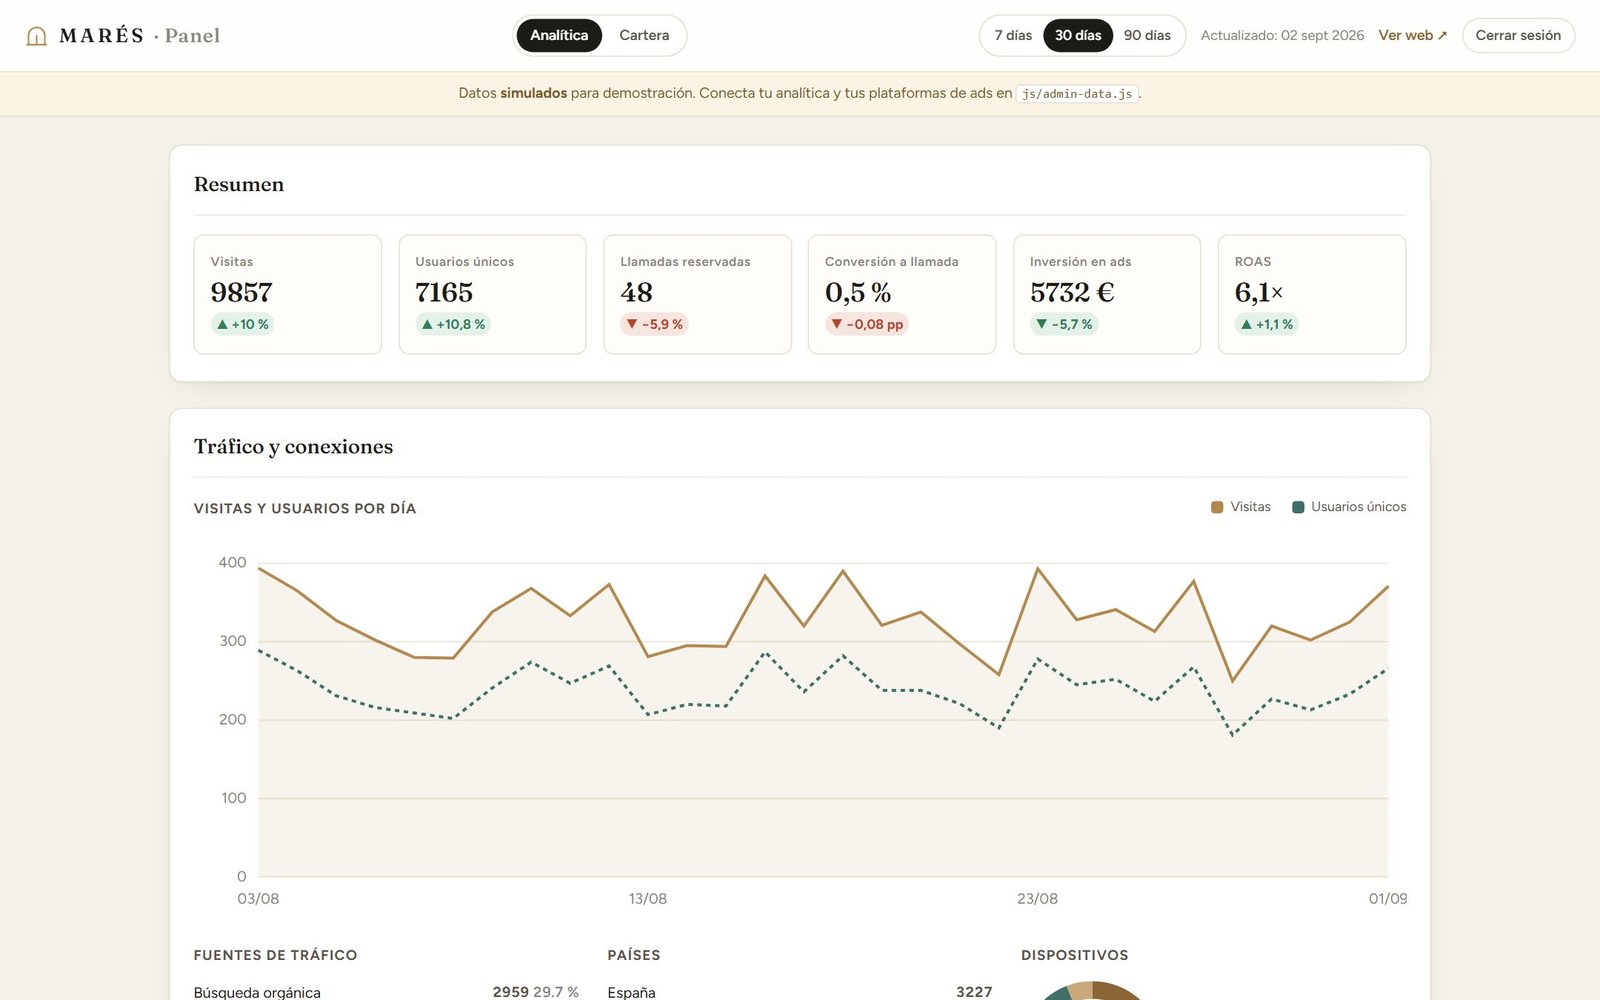Click the 400 y-axis label
This screenshot has height=1000, width=1600.
click(x=232, y=563)
